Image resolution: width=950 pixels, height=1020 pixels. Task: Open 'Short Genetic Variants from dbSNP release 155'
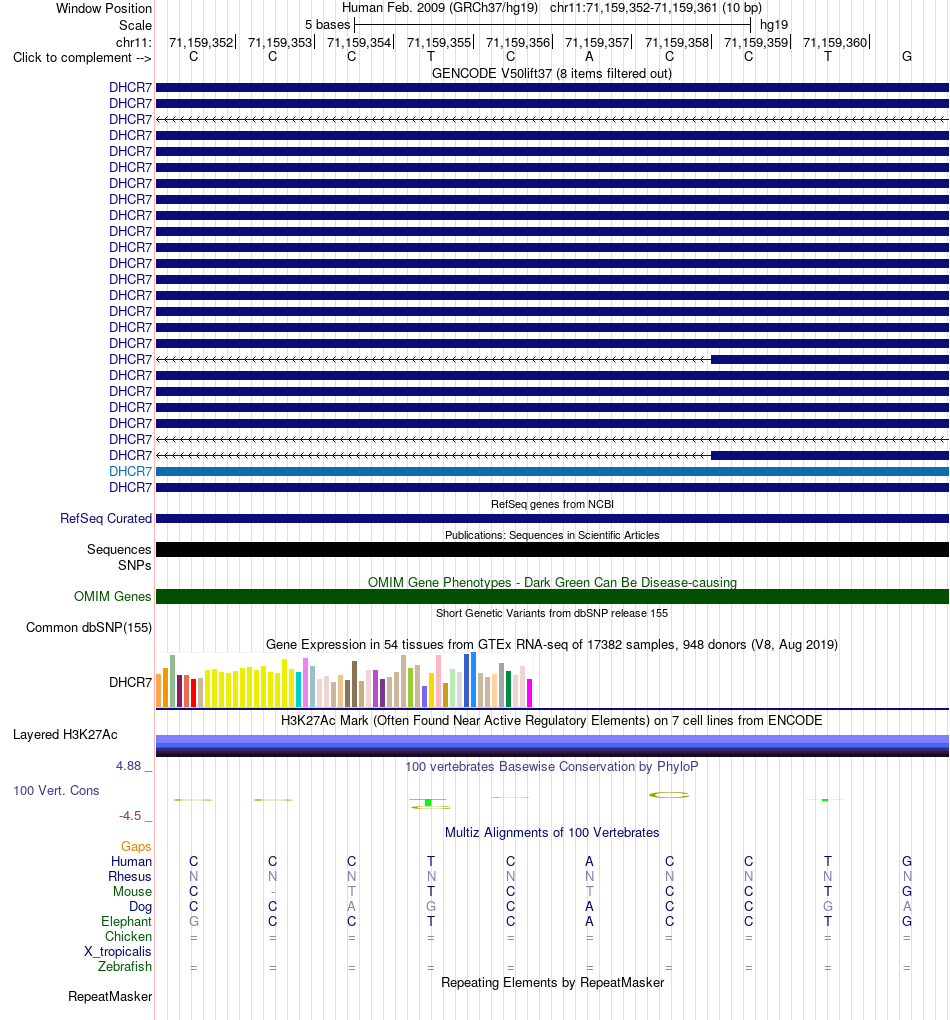pos(552,613)
